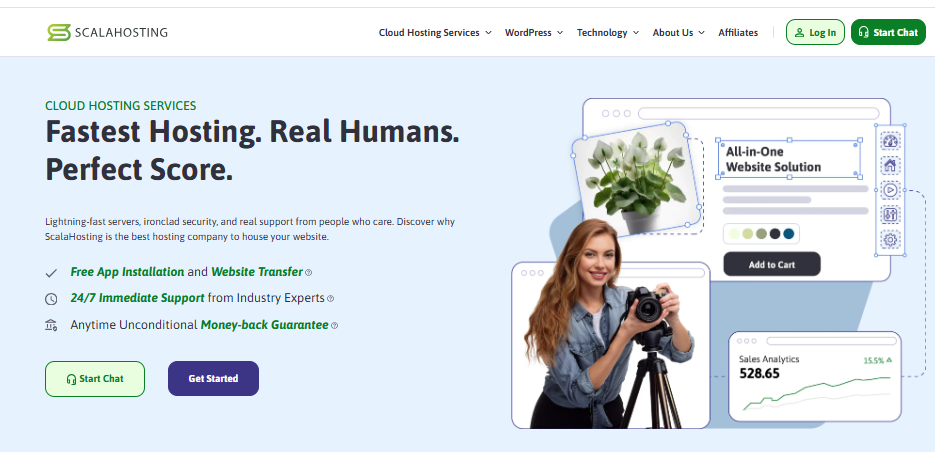The image size is (935, 452).
Task: Click the gear icon in illustration sidebar
Action: pyautogui.click(x=890, y=240)
